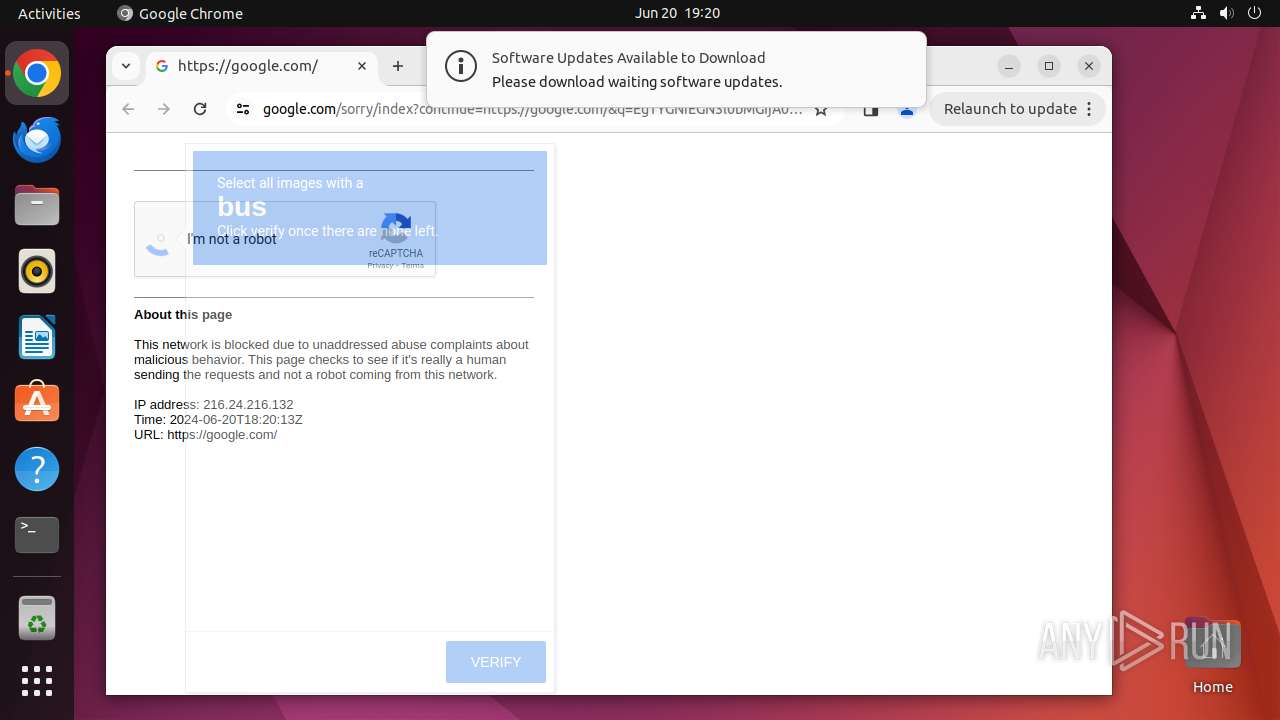Open LibreOffice Writer from dock
This screenshot has width=1280, height=720.
(x=37, y=337)
